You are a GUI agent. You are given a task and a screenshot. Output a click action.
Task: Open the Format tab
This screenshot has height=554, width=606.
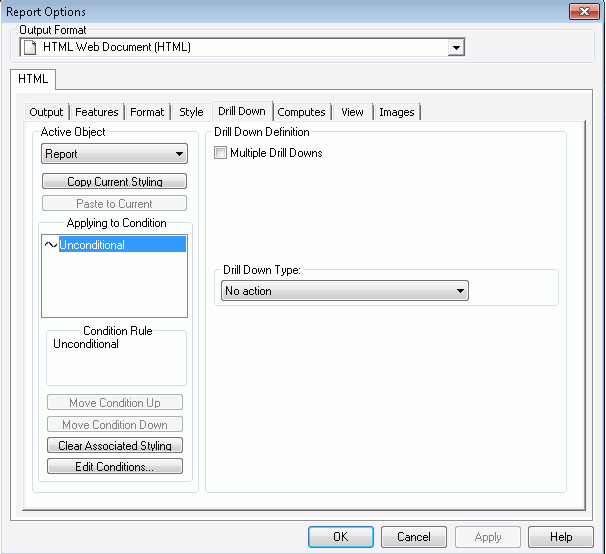click(x=147, y=112)
